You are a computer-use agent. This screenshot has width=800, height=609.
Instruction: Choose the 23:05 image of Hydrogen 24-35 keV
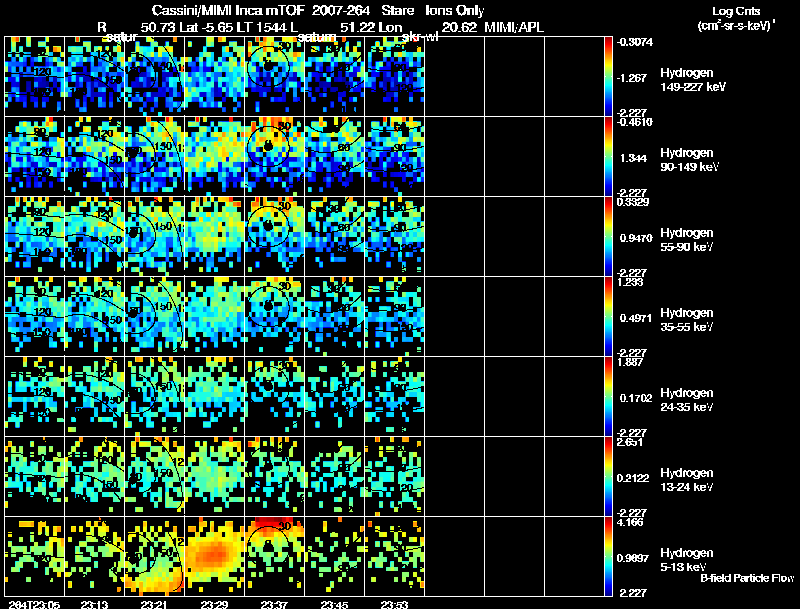(34, 396)
